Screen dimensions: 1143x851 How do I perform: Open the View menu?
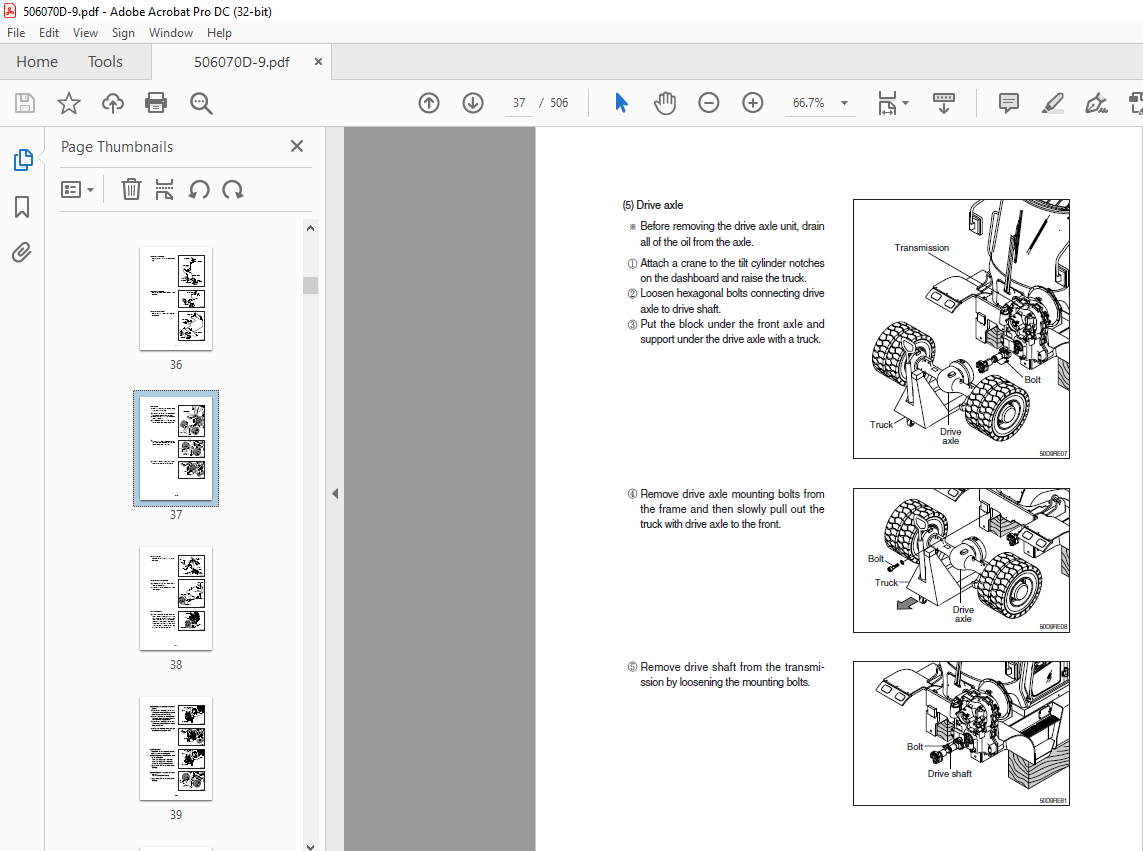(85, 33)
